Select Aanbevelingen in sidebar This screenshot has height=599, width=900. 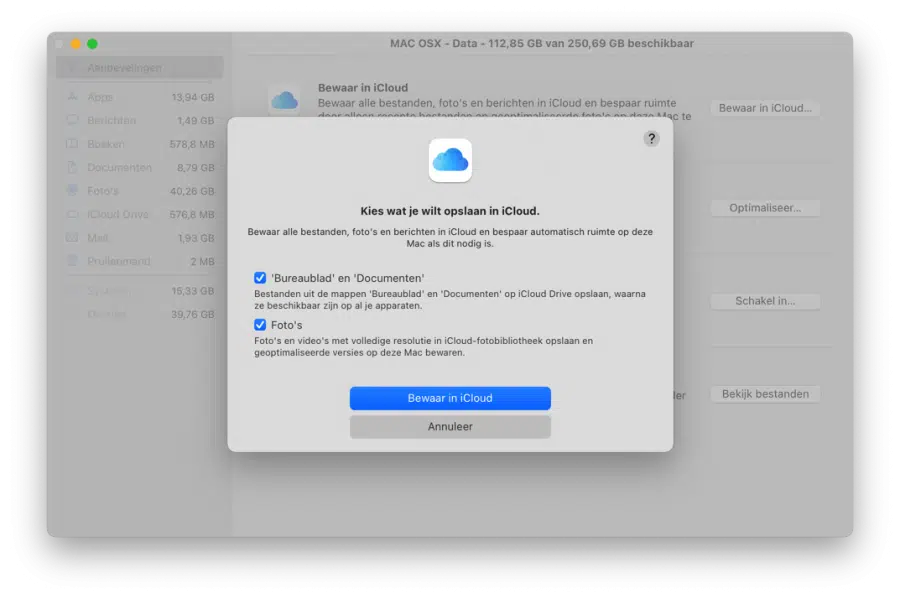(x=139, y=68)
